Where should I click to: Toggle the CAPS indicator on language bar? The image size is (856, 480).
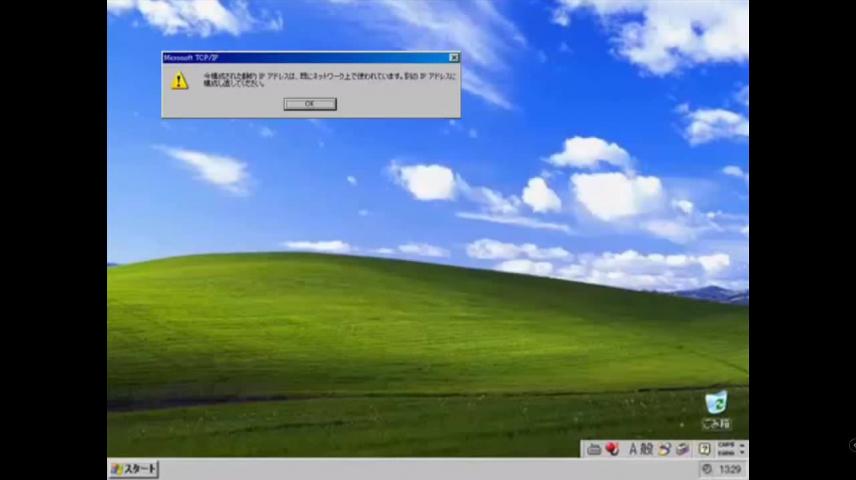tap(726, 445)
